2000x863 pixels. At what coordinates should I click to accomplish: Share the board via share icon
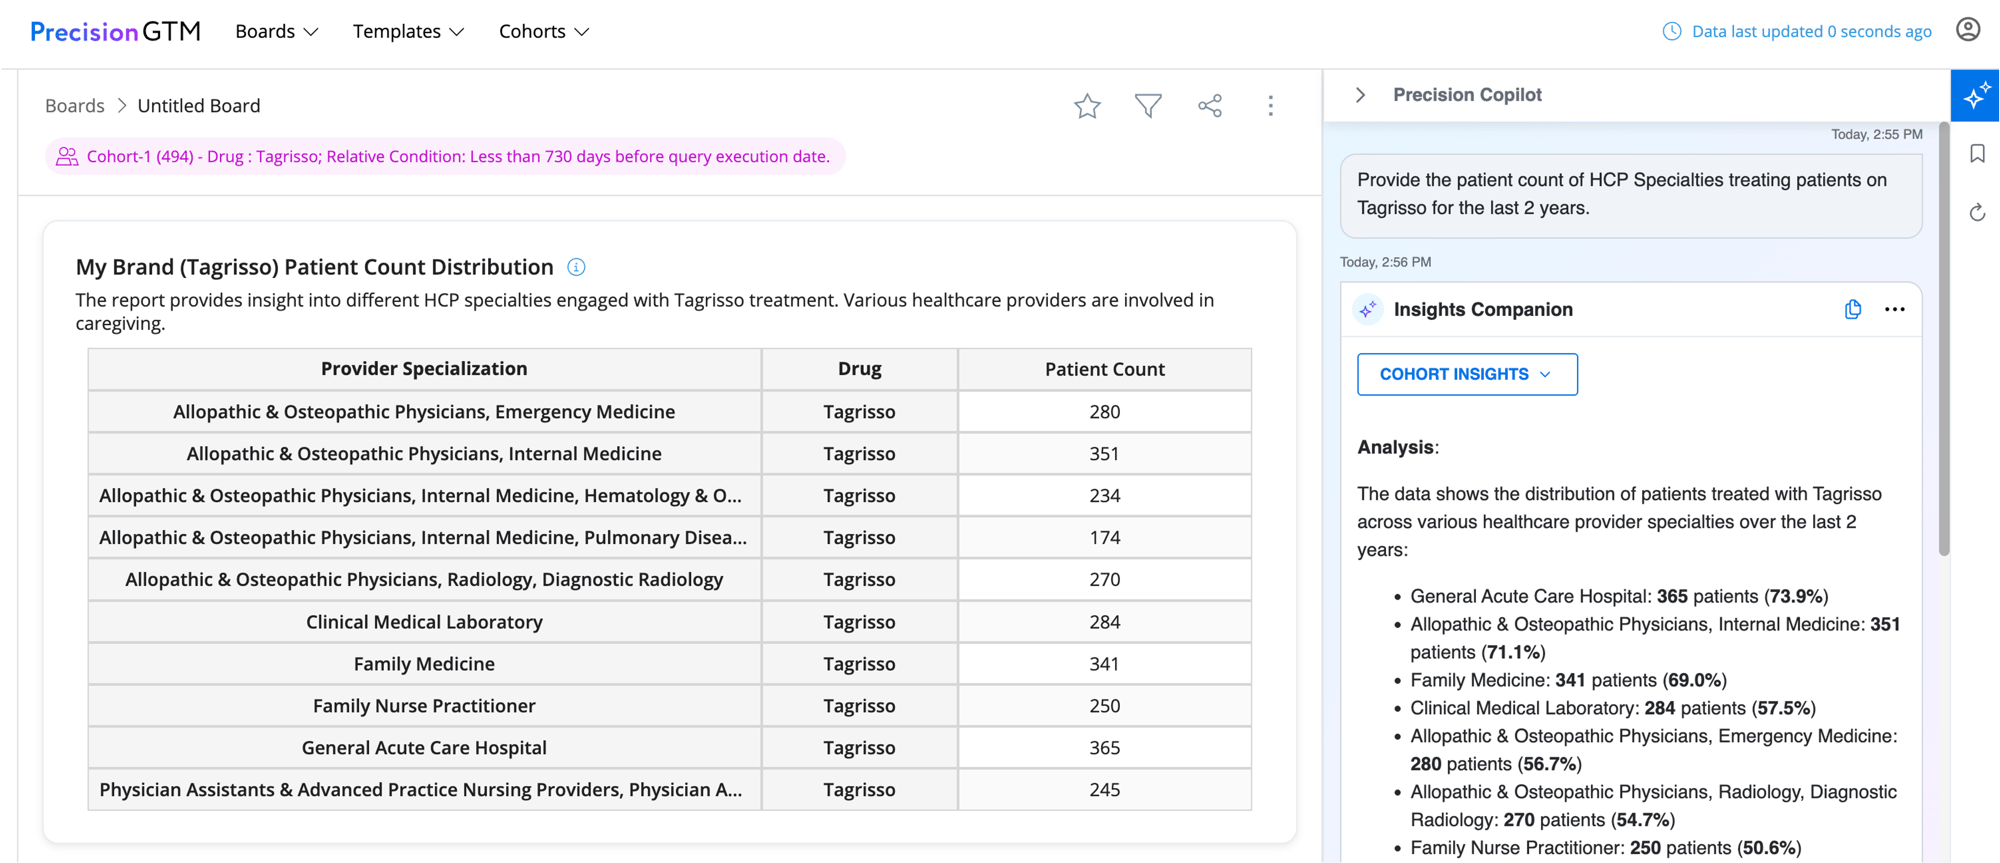tap(1210, 106)
